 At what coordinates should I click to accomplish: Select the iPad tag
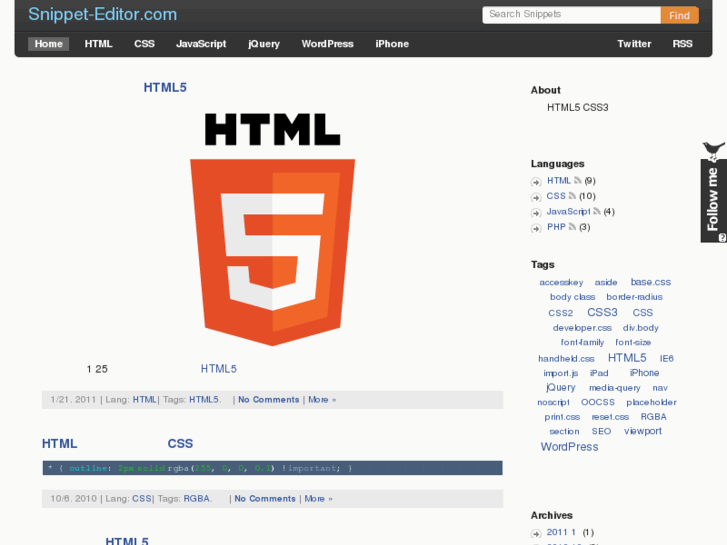[x=599, y=373]
